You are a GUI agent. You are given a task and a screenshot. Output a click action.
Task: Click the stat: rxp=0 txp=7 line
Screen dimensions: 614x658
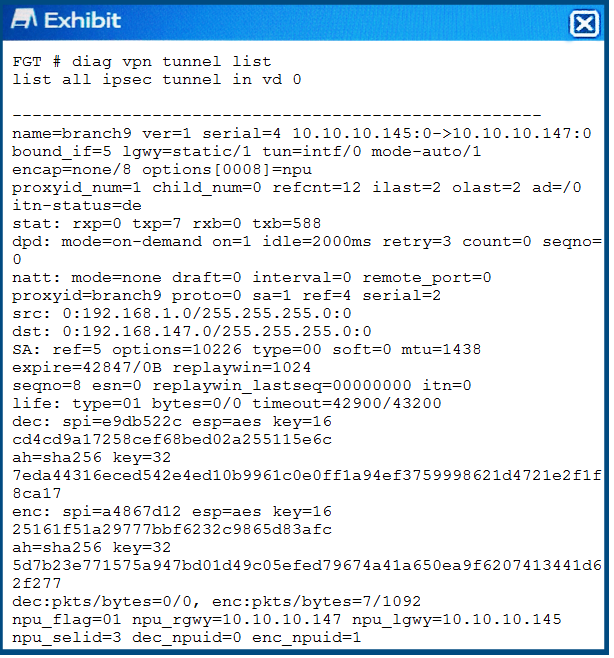click(167, 224)
